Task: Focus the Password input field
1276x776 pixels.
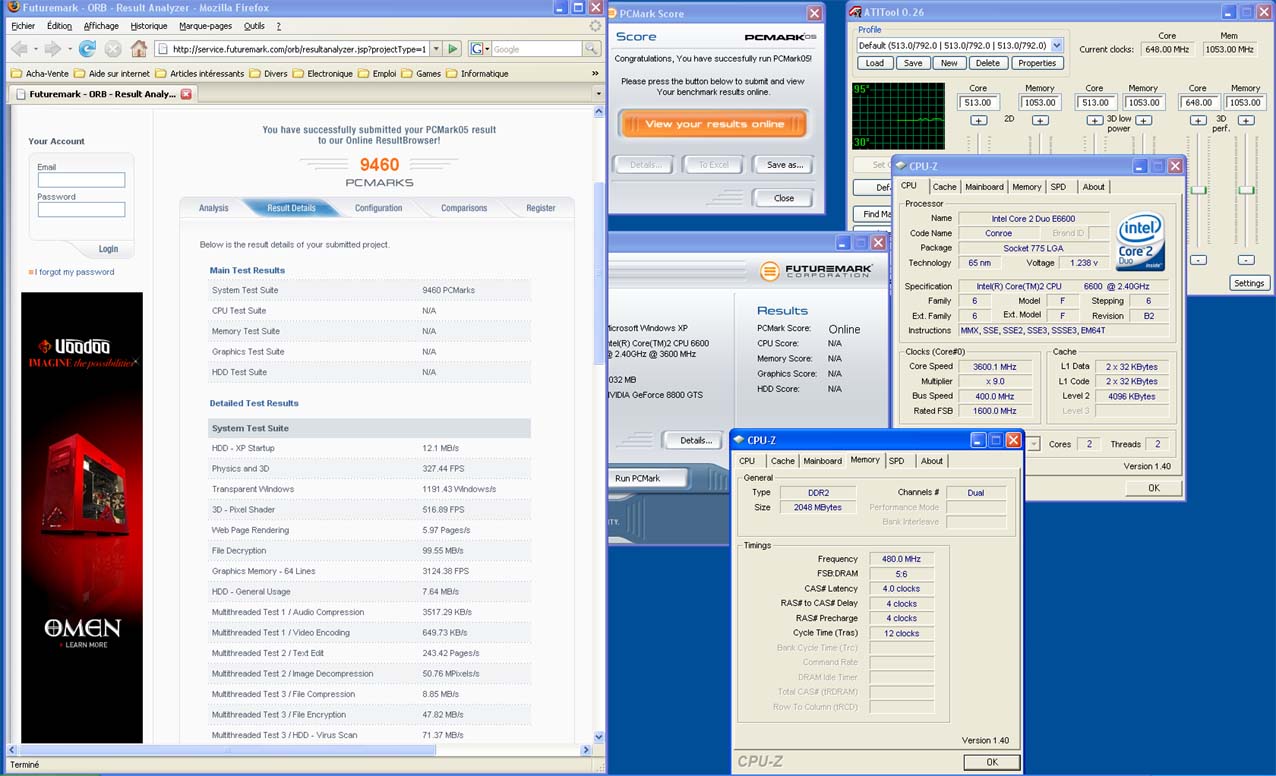Action: coord(81,209)
